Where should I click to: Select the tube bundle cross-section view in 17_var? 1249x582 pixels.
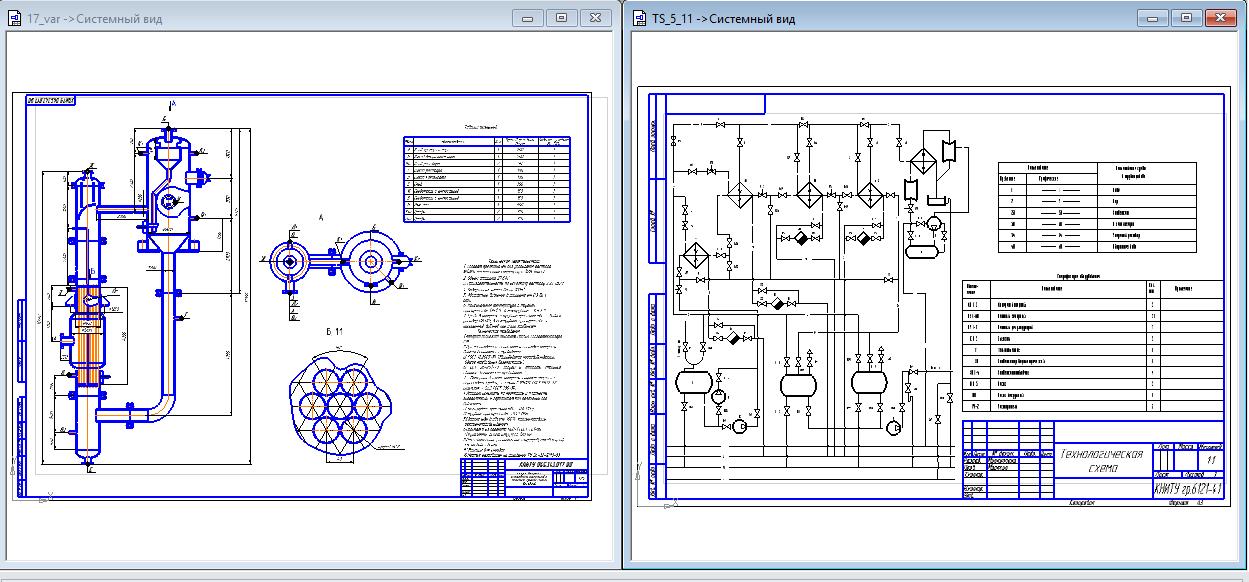340,404
